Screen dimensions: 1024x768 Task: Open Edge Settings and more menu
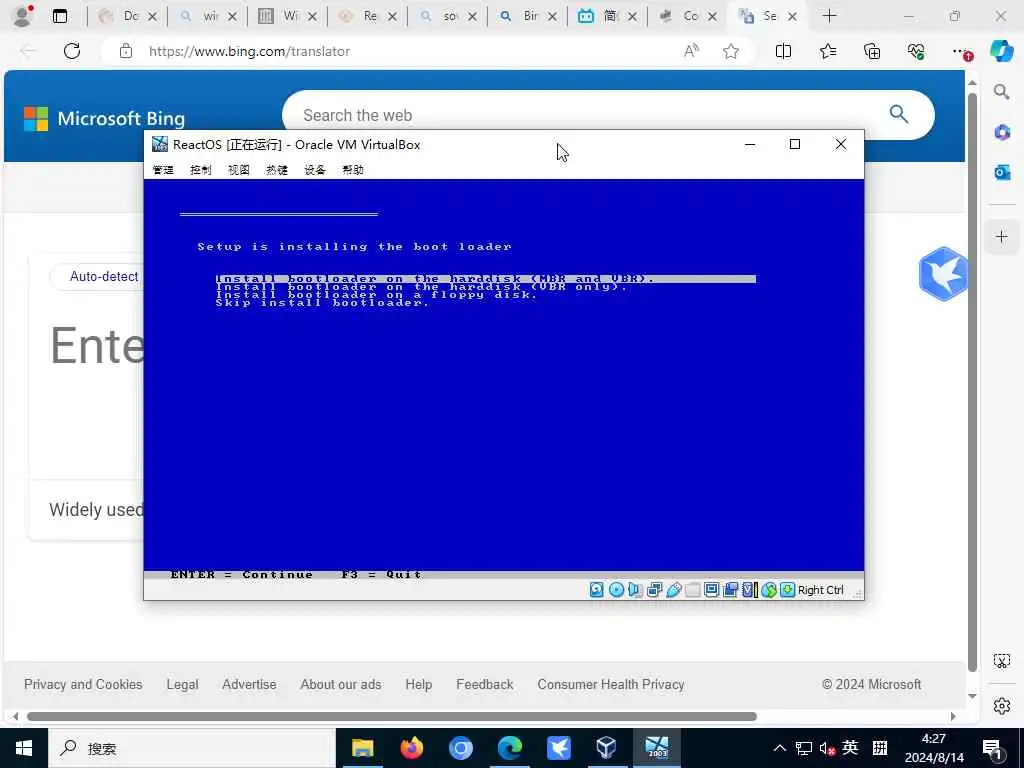(960, 51)
